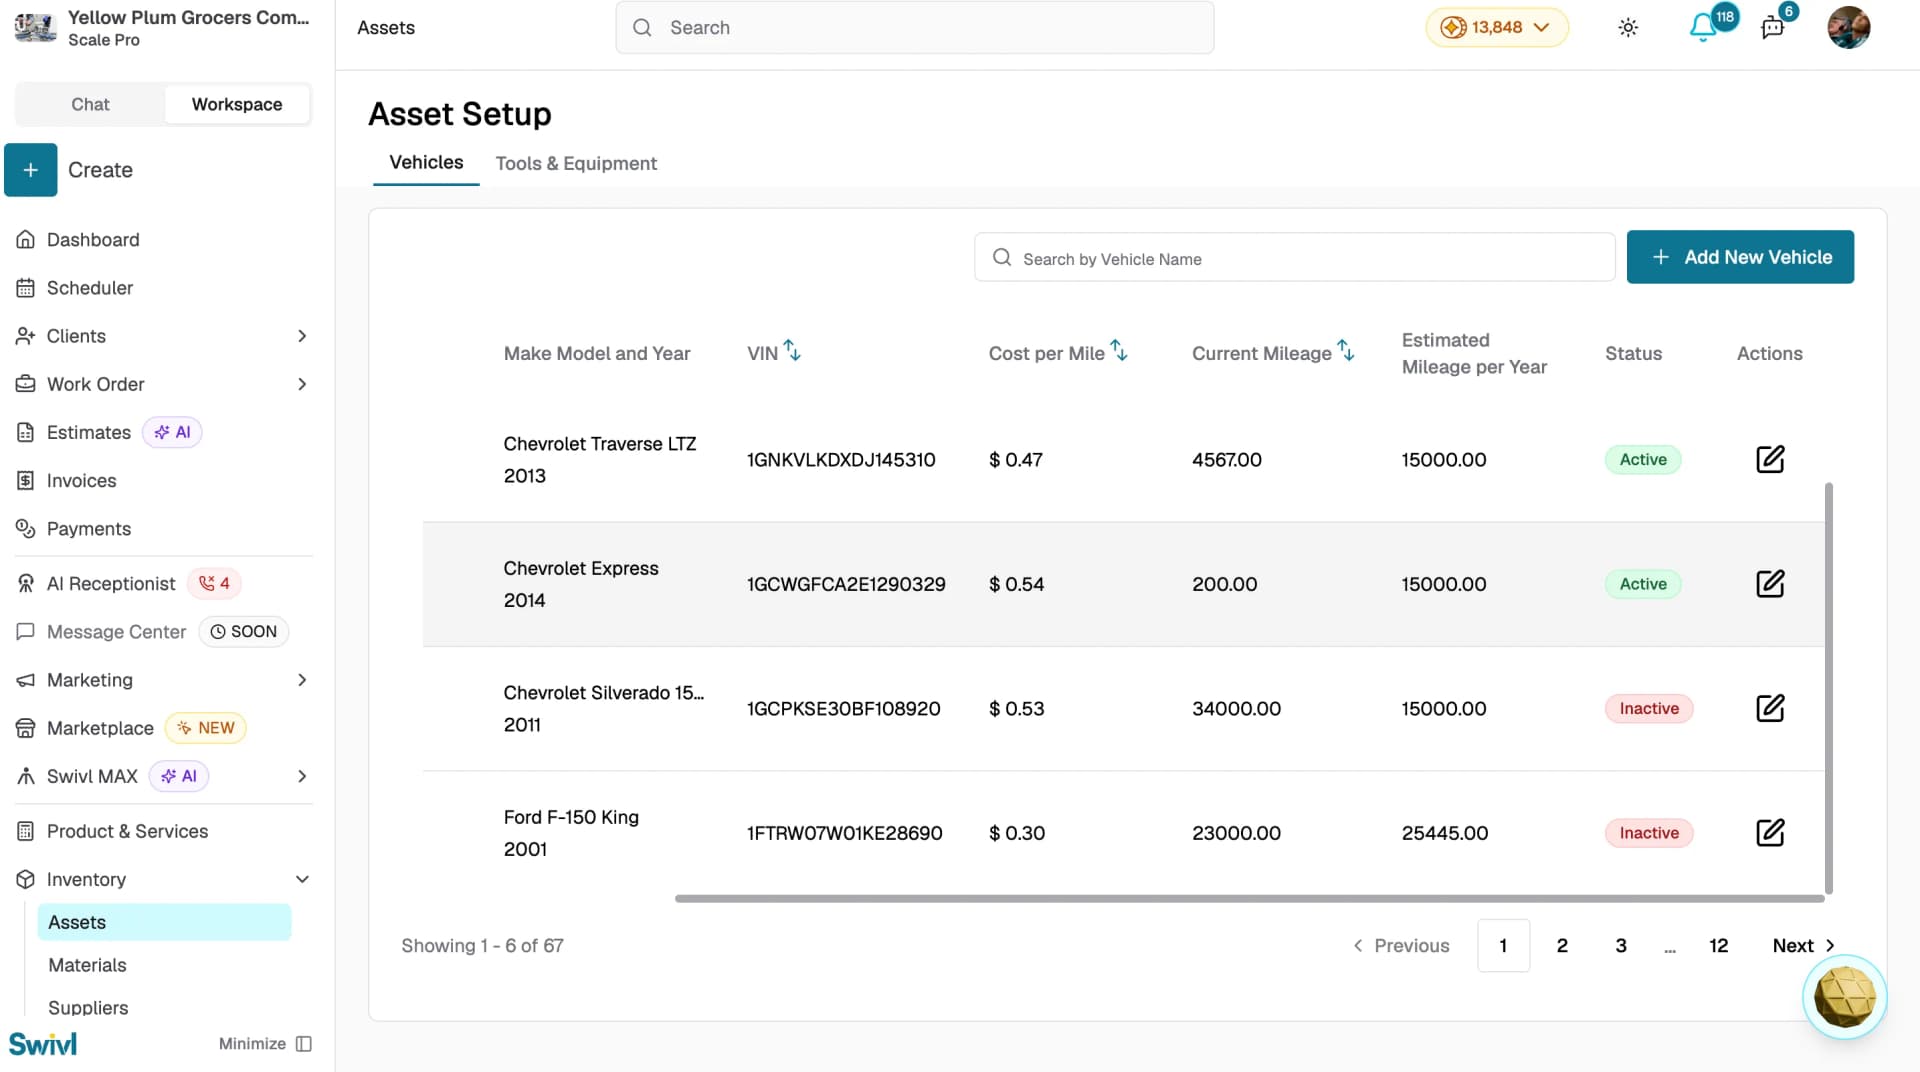Image resolution: width=1920 pixels, height=1072 pixels.
Task: Go to page 12
Action: pos(1718,945)
